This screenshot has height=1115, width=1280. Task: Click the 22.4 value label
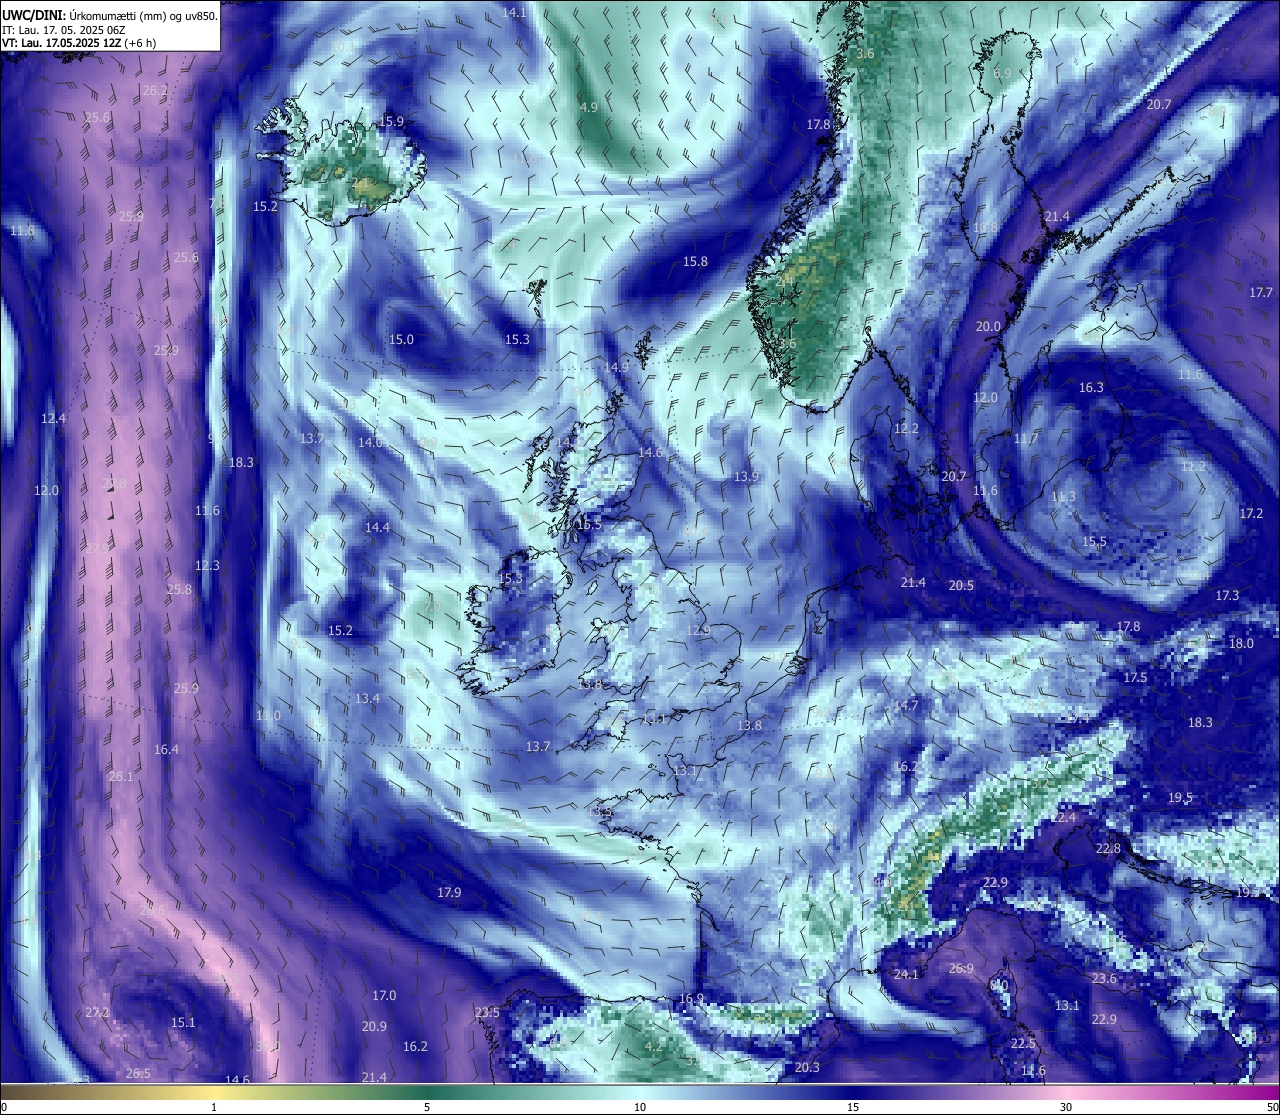pyautogui.click(x=1063, y=817)
